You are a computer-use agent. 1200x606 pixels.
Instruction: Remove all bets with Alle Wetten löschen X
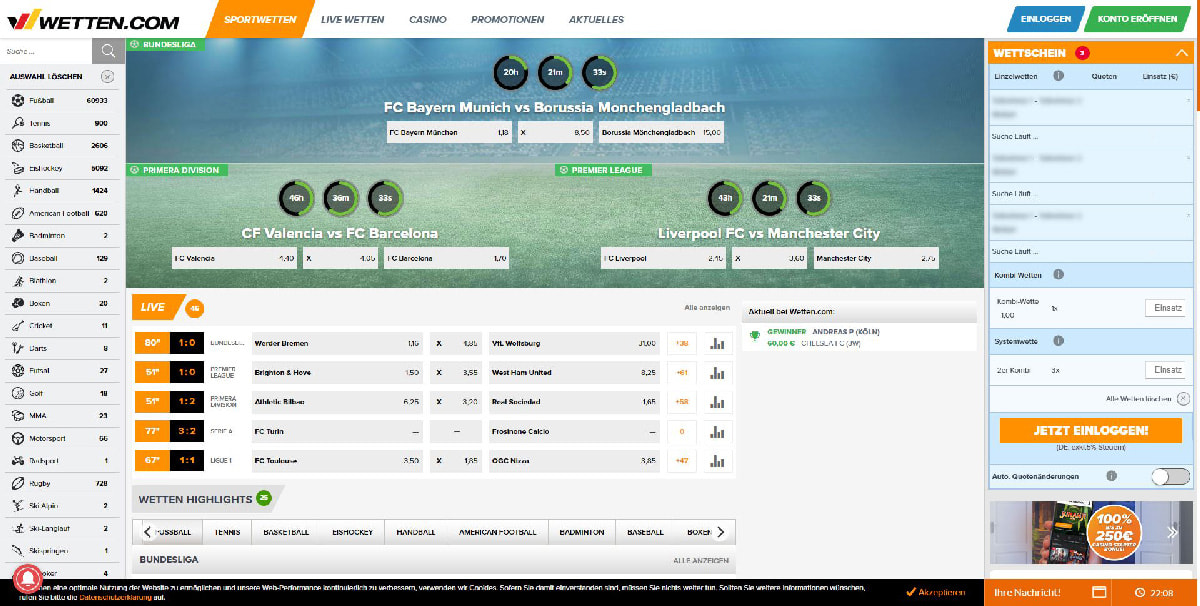click(1183, 398)
